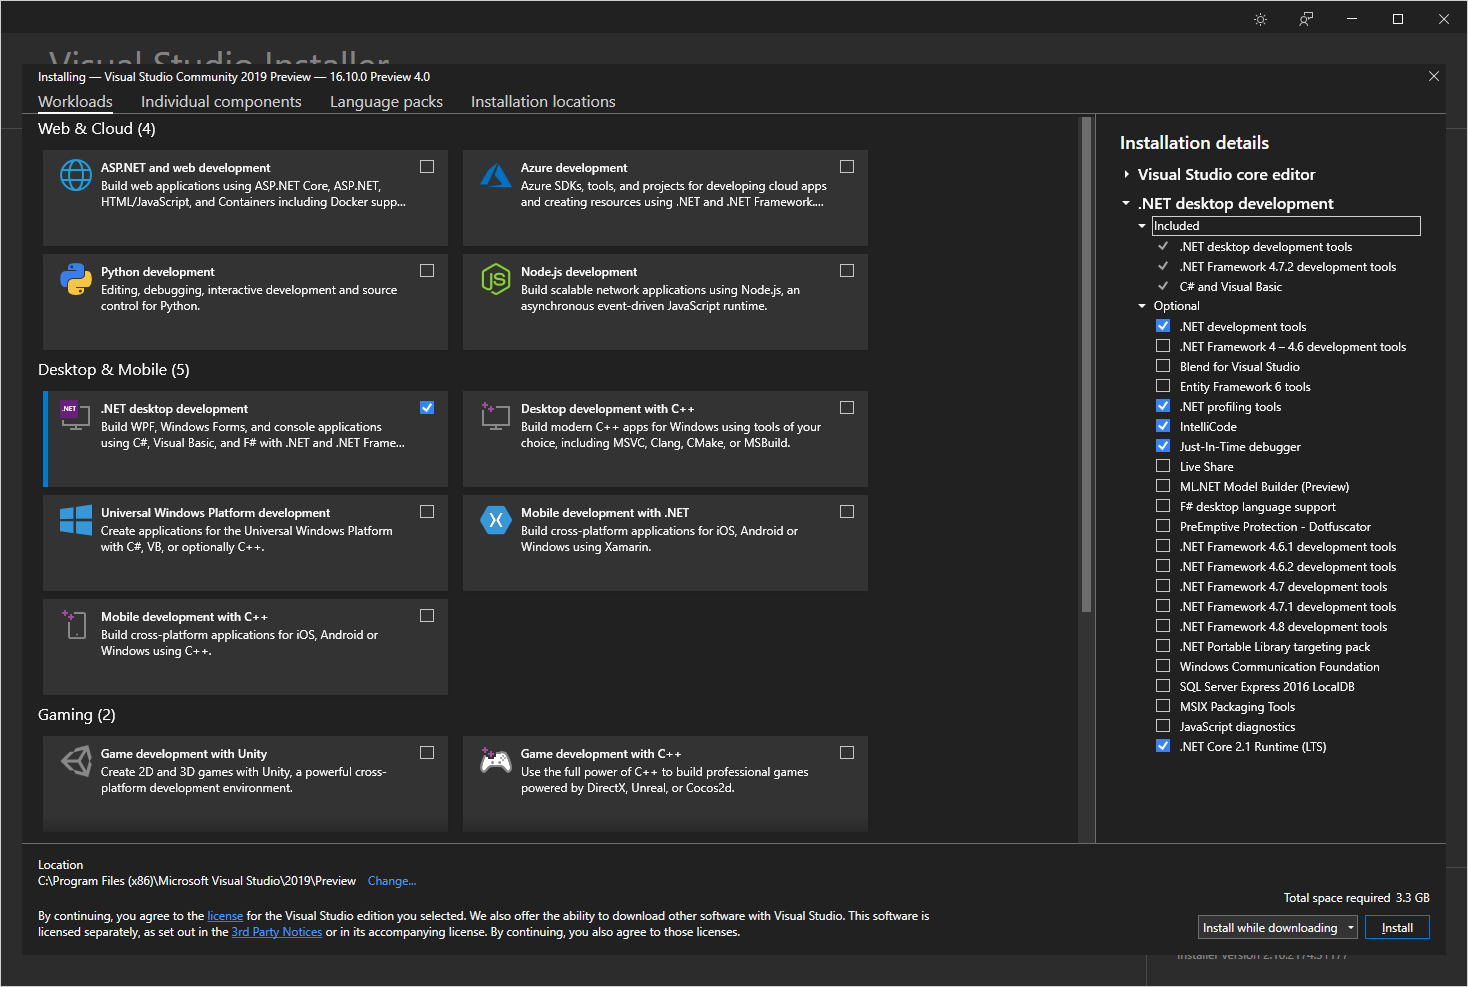The image size is (1468, 987).
Task: Collapse the Included components group
Action: coord(1142,226)
